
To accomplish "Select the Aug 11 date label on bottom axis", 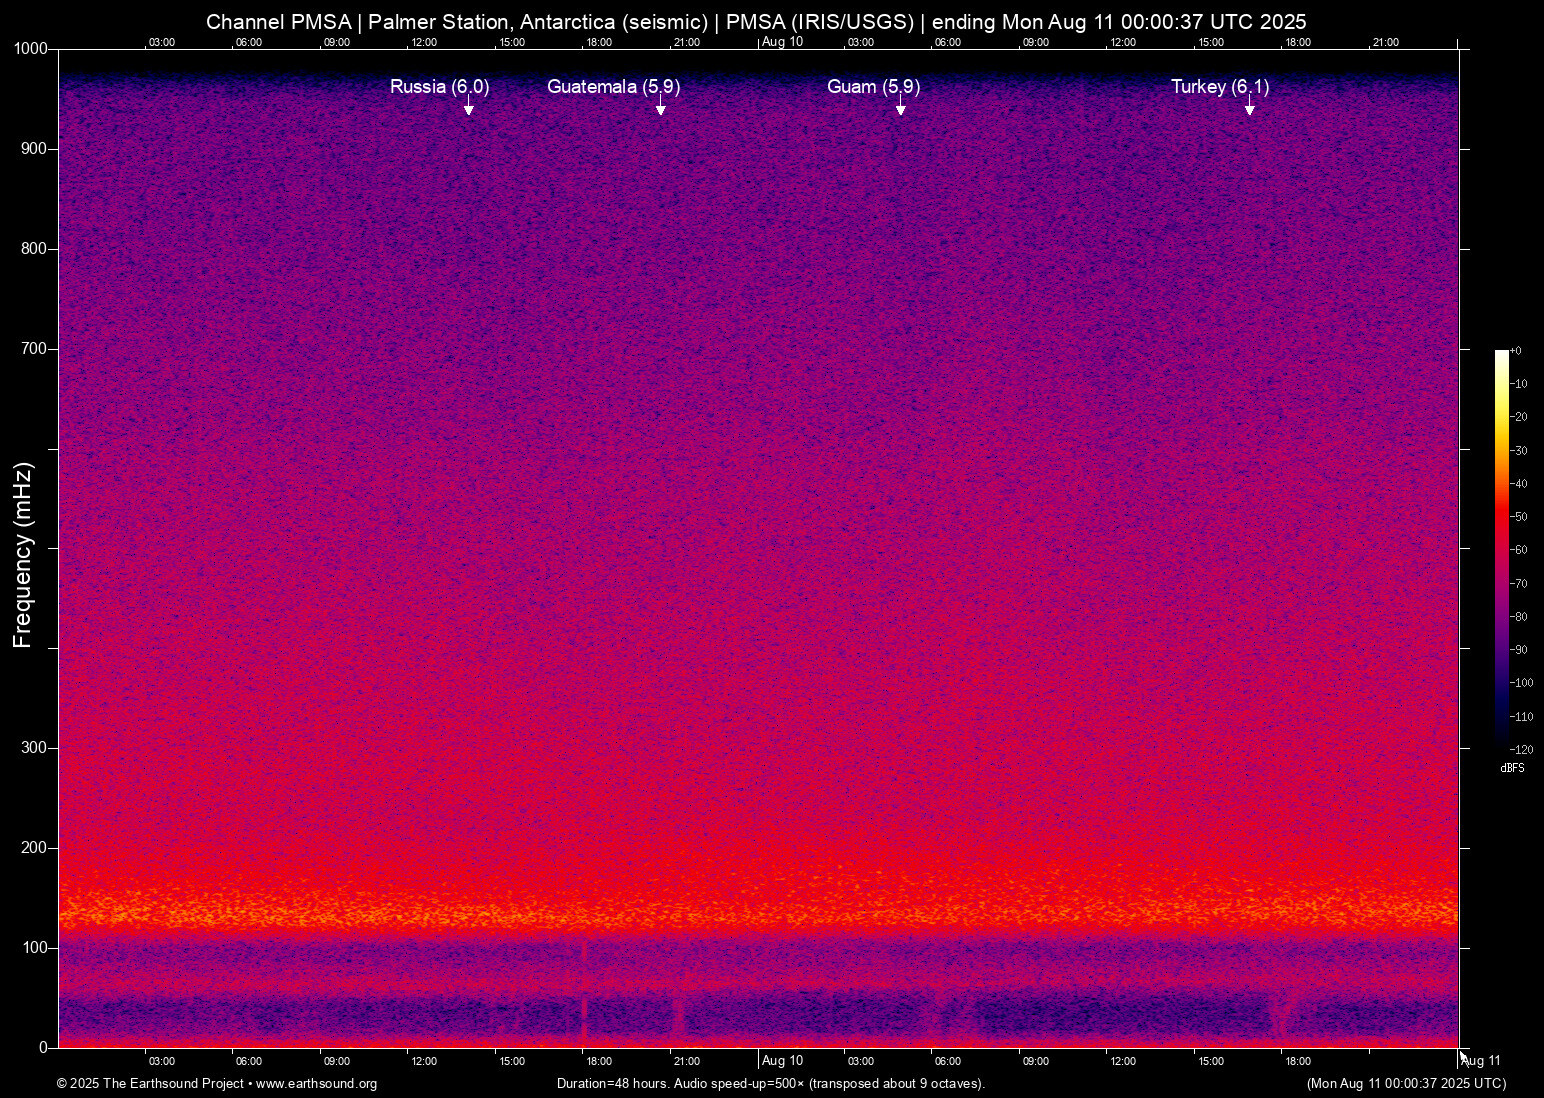I will (x=1481, y=1061).
